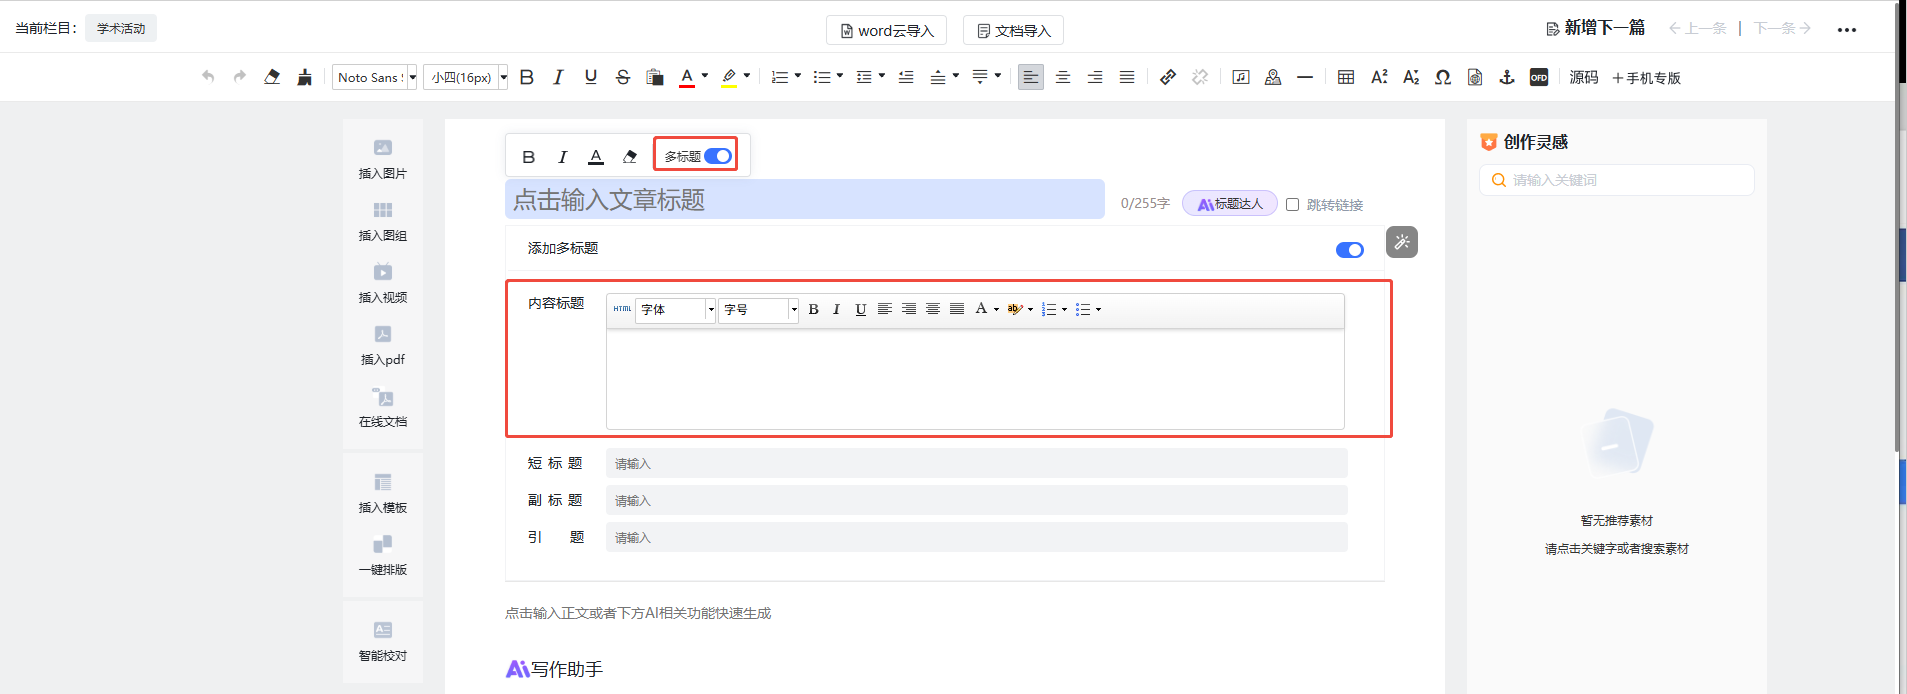Click the special character omega icon
This screenshot has height=694, width=1907.
coord(1443,77)
